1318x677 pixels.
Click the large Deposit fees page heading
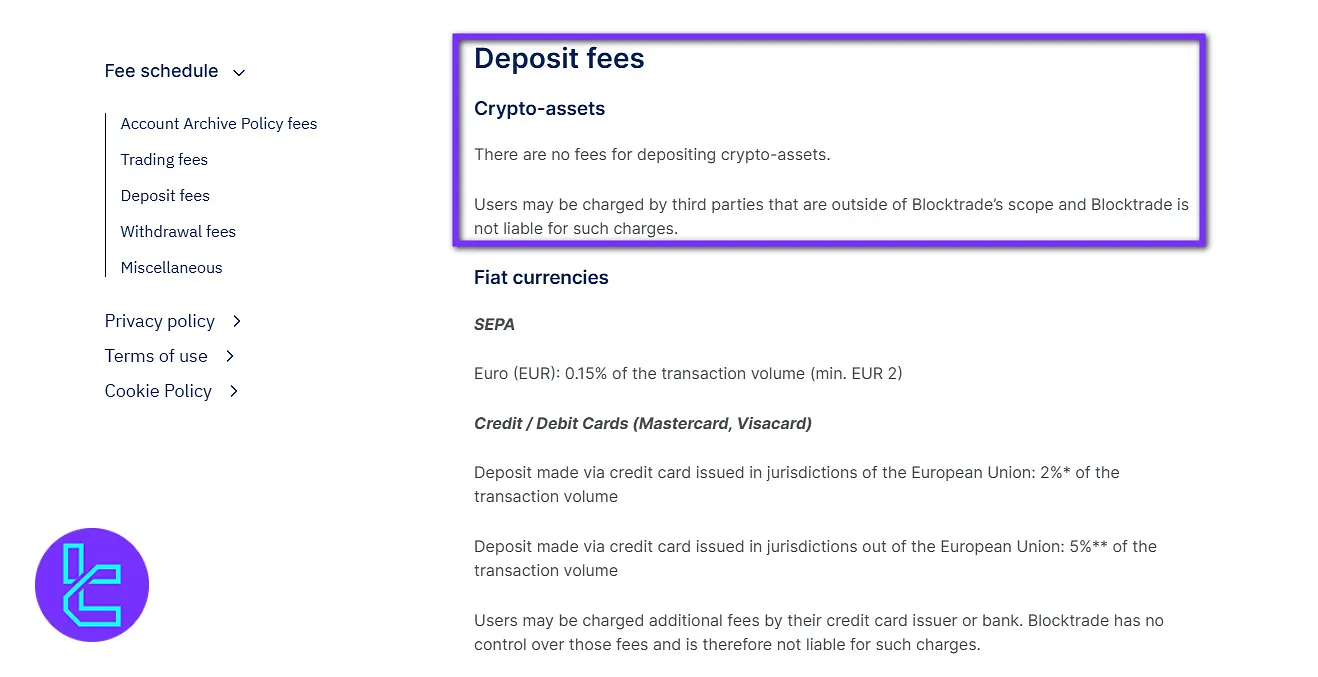(x=559, y=59)
